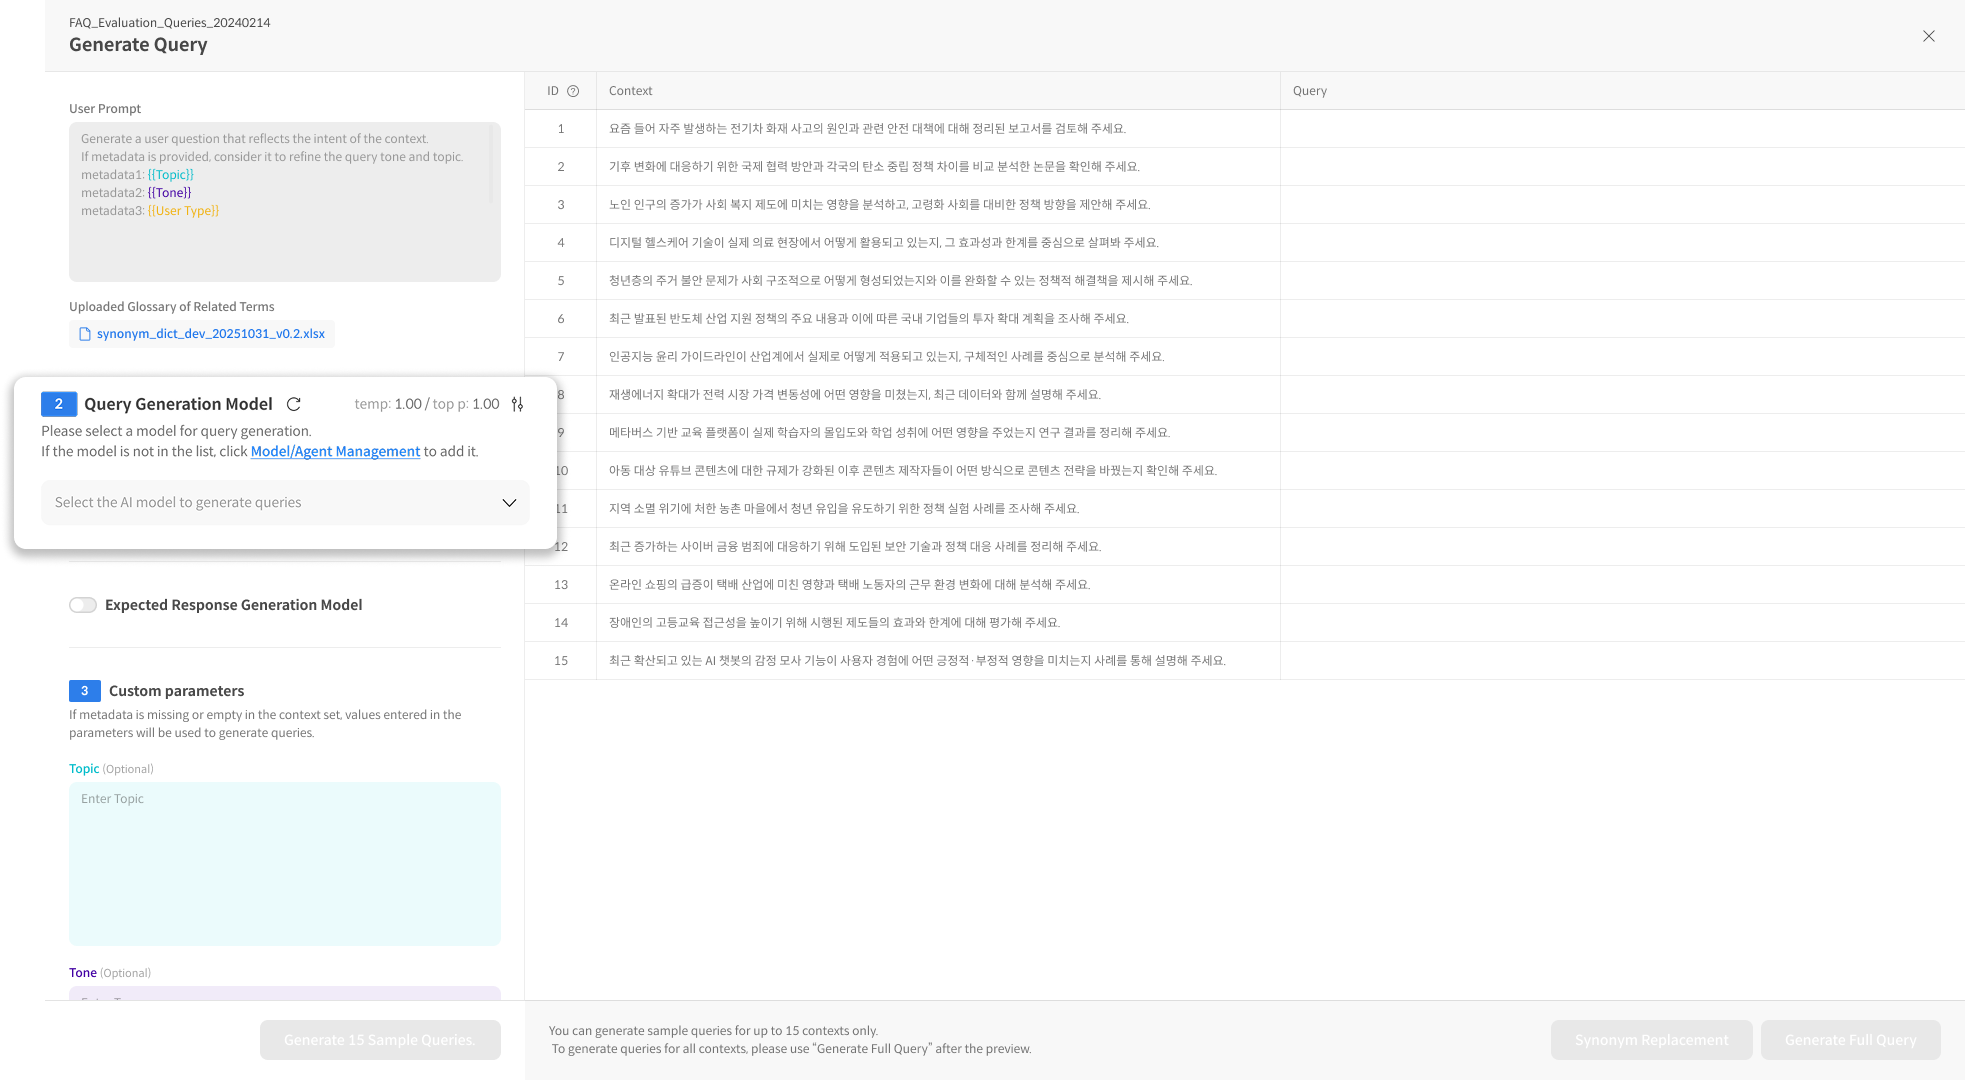Viewport: 1965px width, 1080px height.
Task: Open Model/Agent Management link
Action: (335, 451)
